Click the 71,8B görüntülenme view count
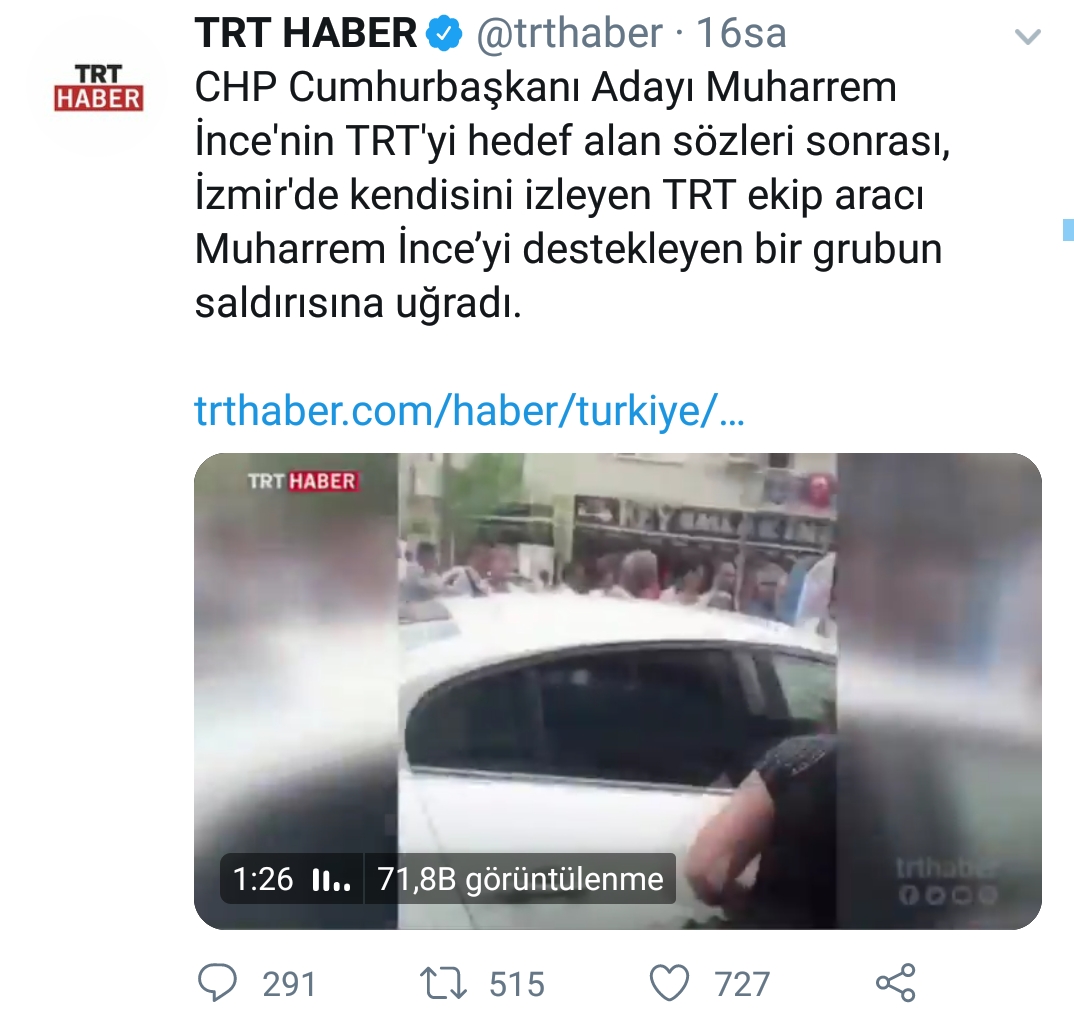Screen dimensions: 1074x1034 pos(521,879)
